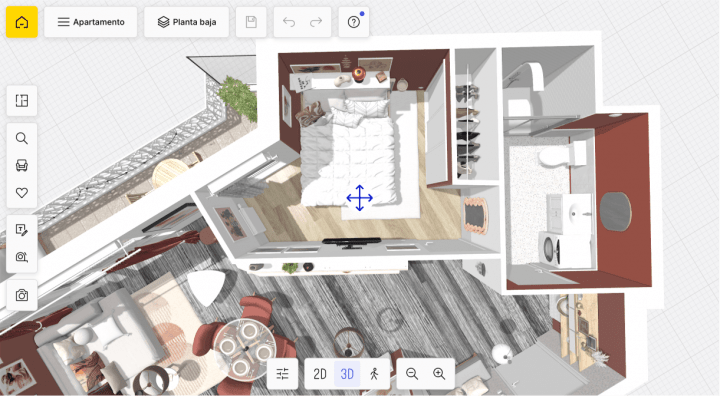Open the Planta baja floor selector
Screen dimensions: 720x396
[x=186, y=22]
